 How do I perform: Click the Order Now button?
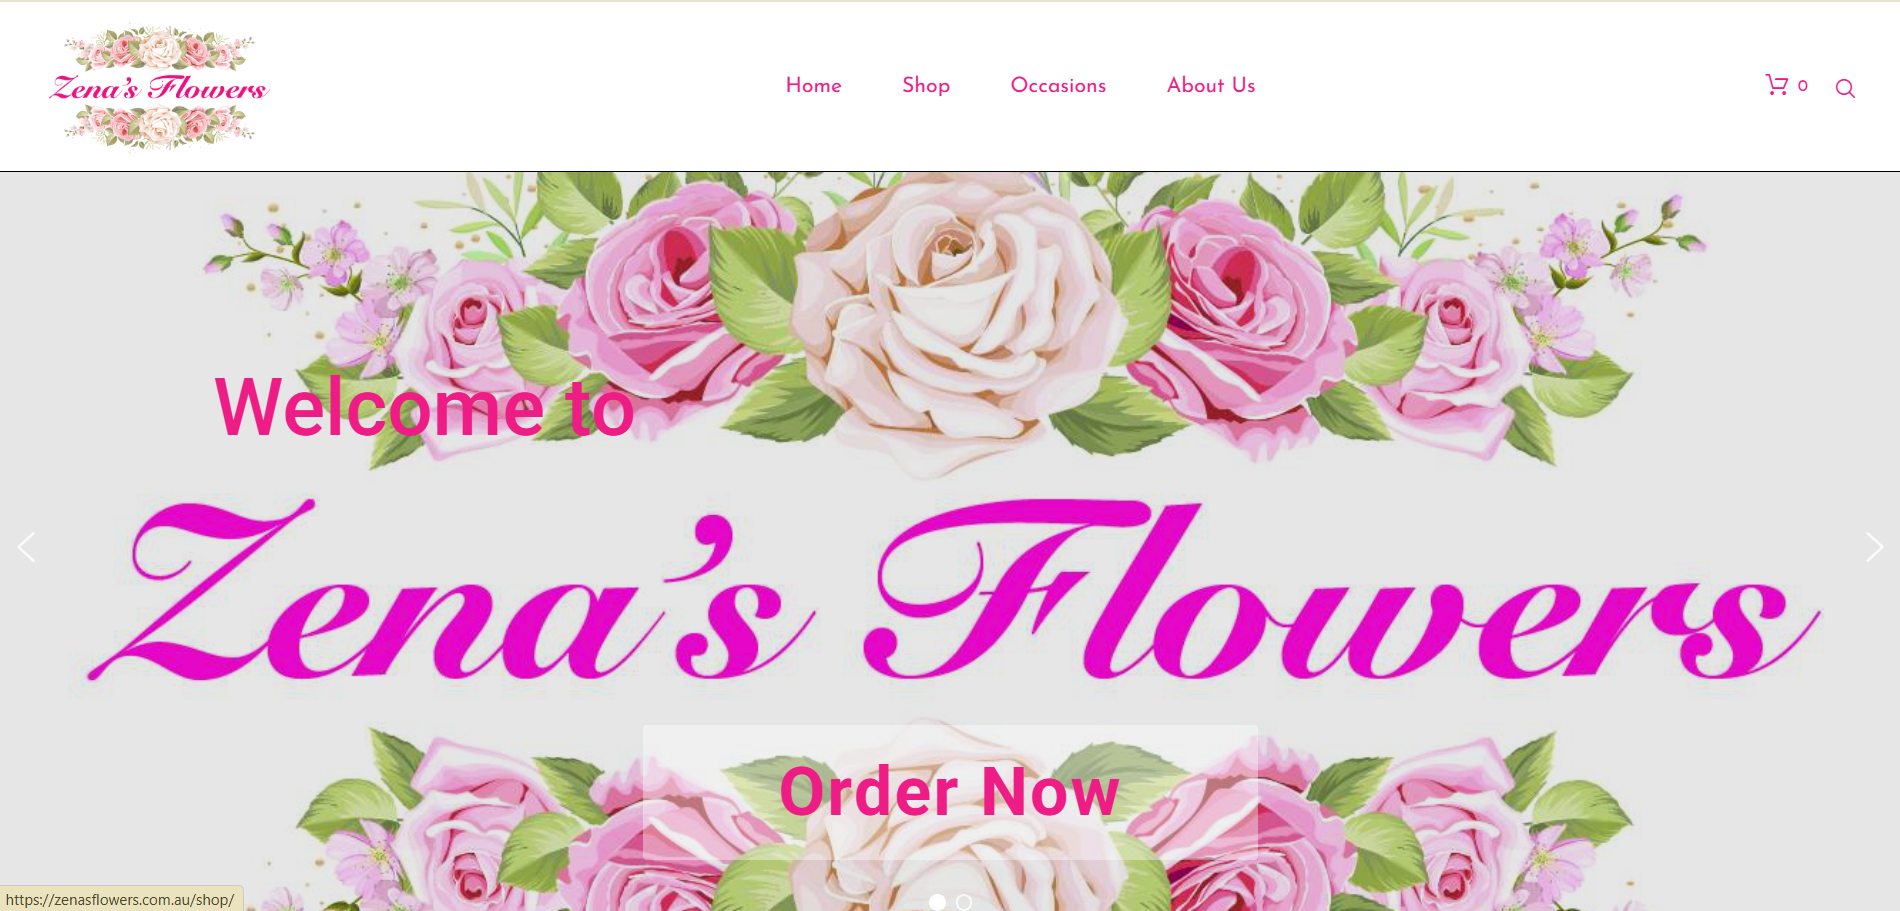pyautogui.click(x=950, y=792)
